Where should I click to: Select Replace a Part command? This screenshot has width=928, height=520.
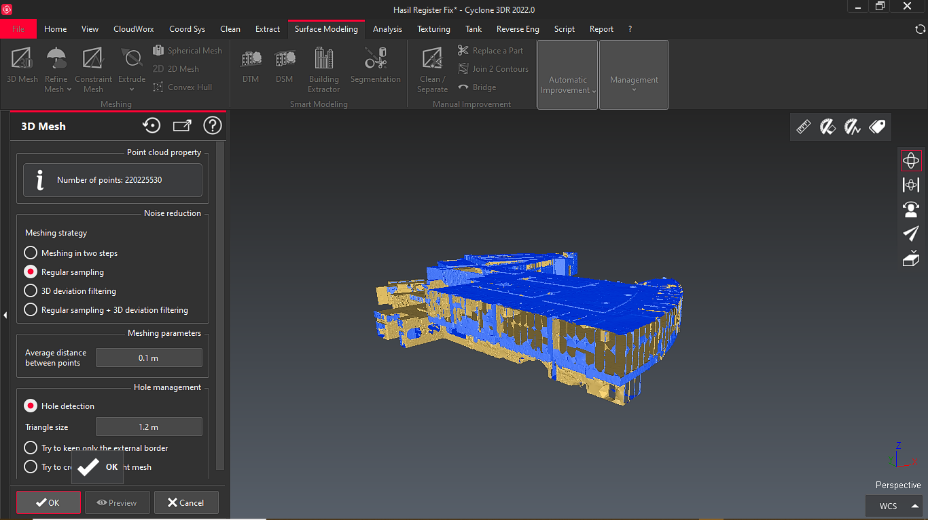[x=490, y=51]
